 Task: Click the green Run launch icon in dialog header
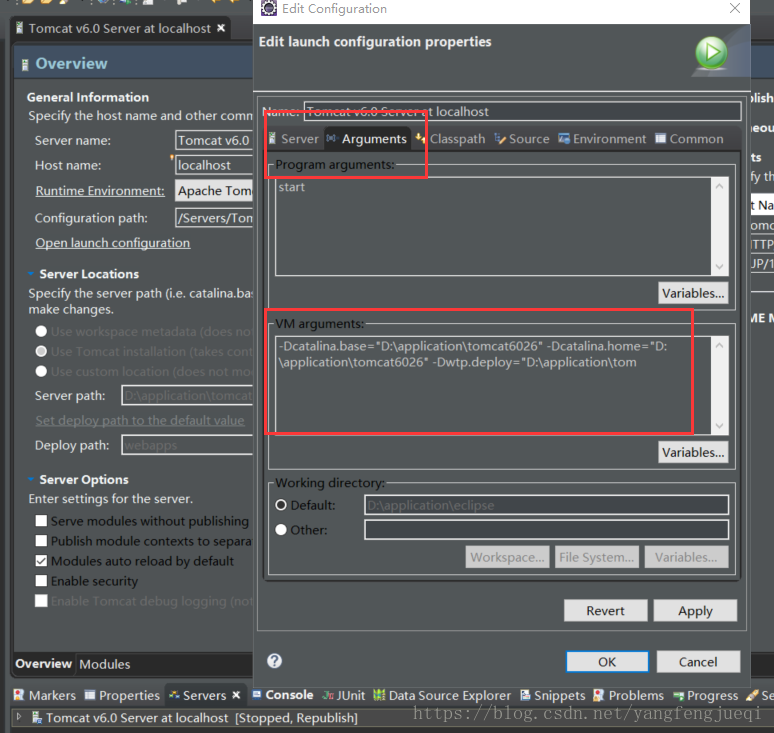(x=711, y=52)
